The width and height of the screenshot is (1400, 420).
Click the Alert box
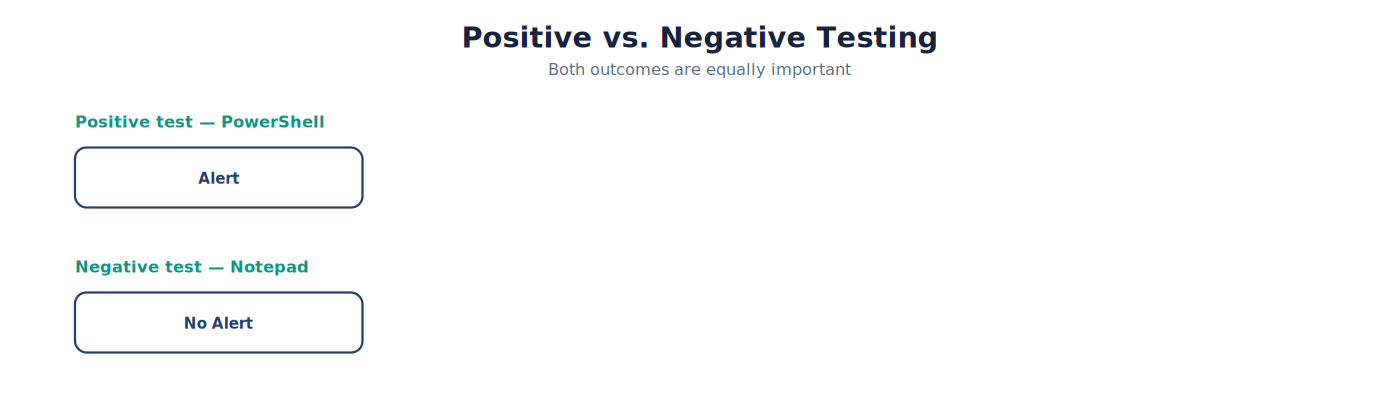coord(218,178)
